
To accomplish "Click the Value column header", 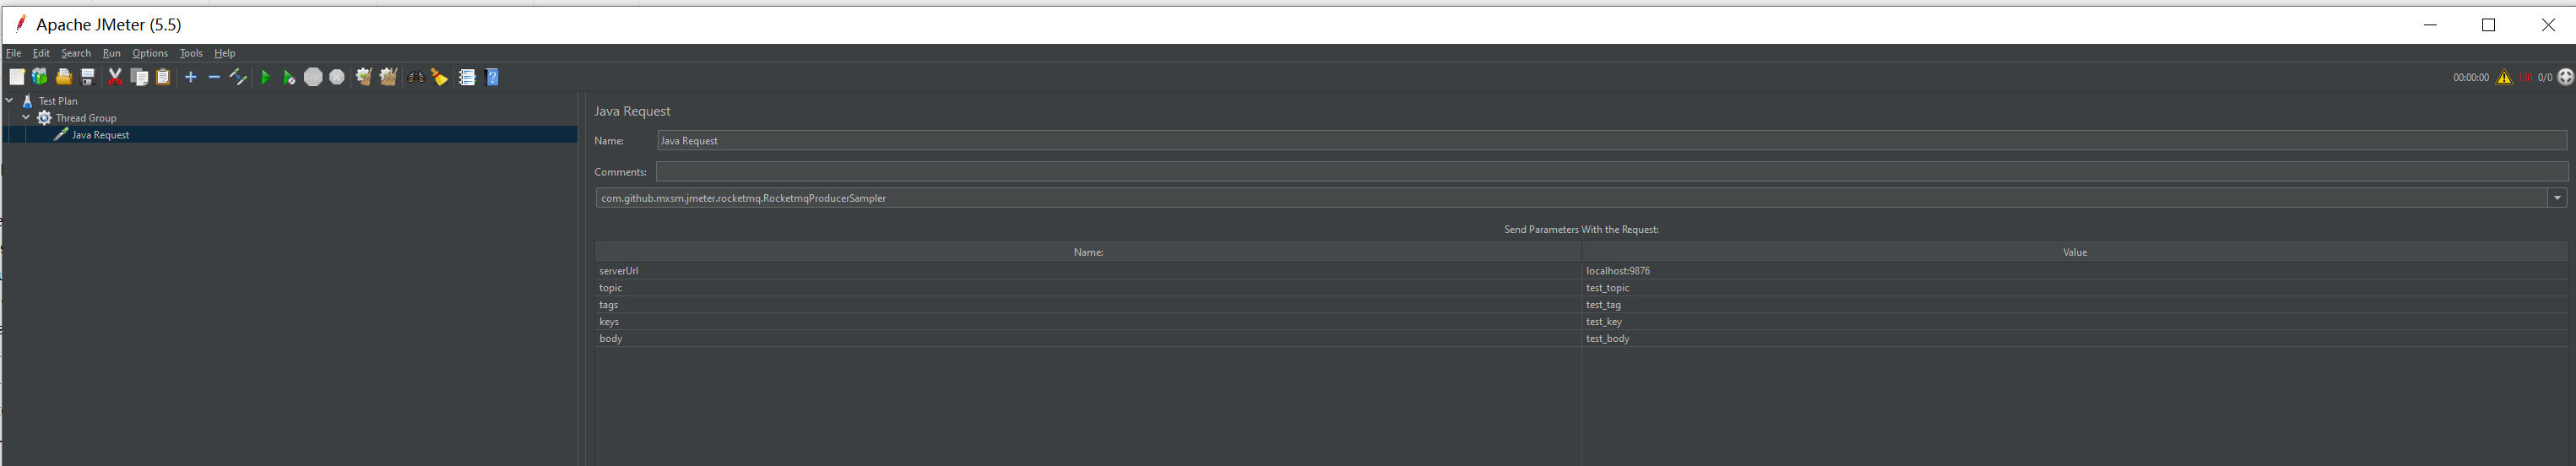I will click(2074, 252).
